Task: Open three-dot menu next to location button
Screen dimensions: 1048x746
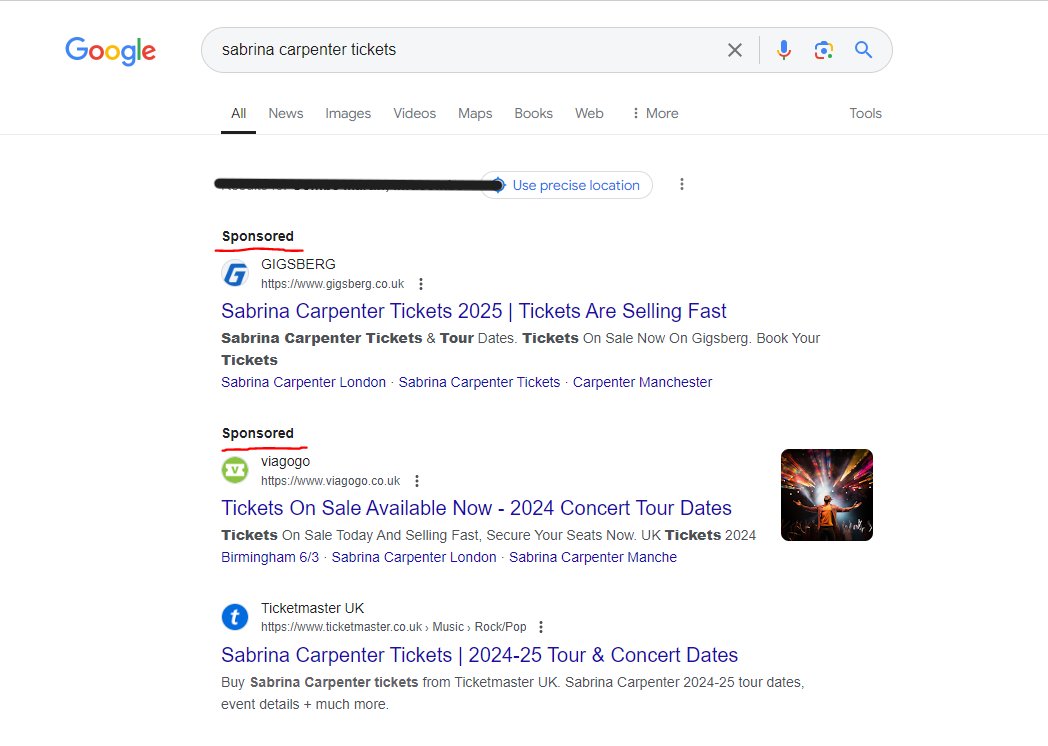Action: click(682, 184)
